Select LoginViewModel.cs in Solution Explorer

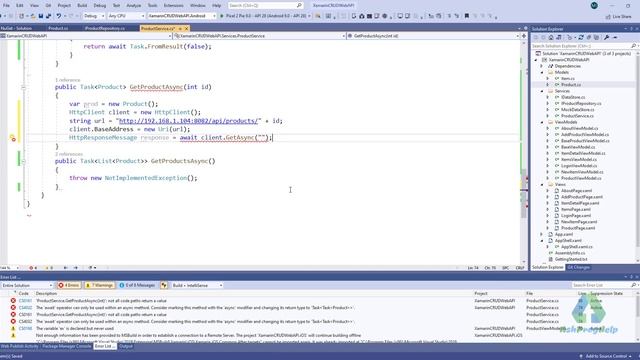[579, 166]
